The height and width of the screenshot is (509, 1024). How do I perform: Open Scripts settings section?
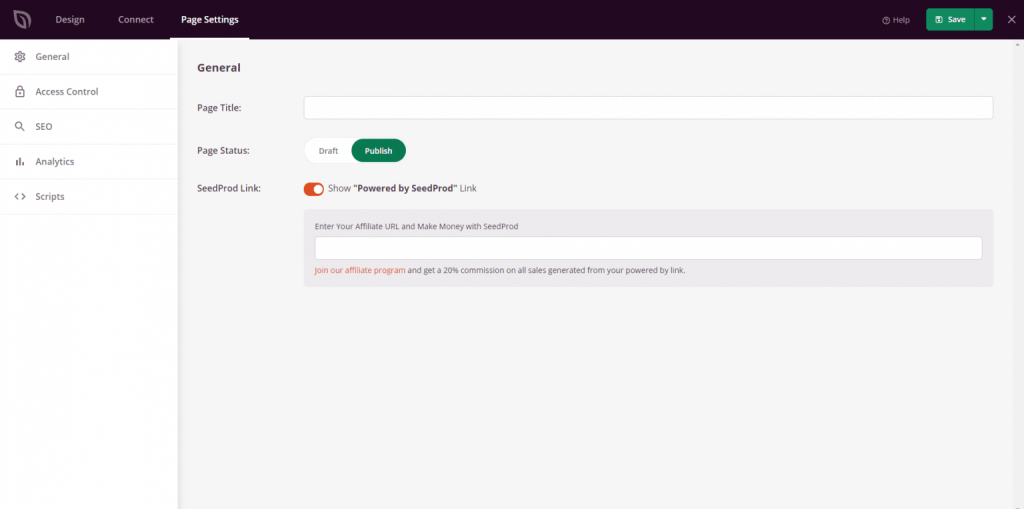click(x=89, y=197)
